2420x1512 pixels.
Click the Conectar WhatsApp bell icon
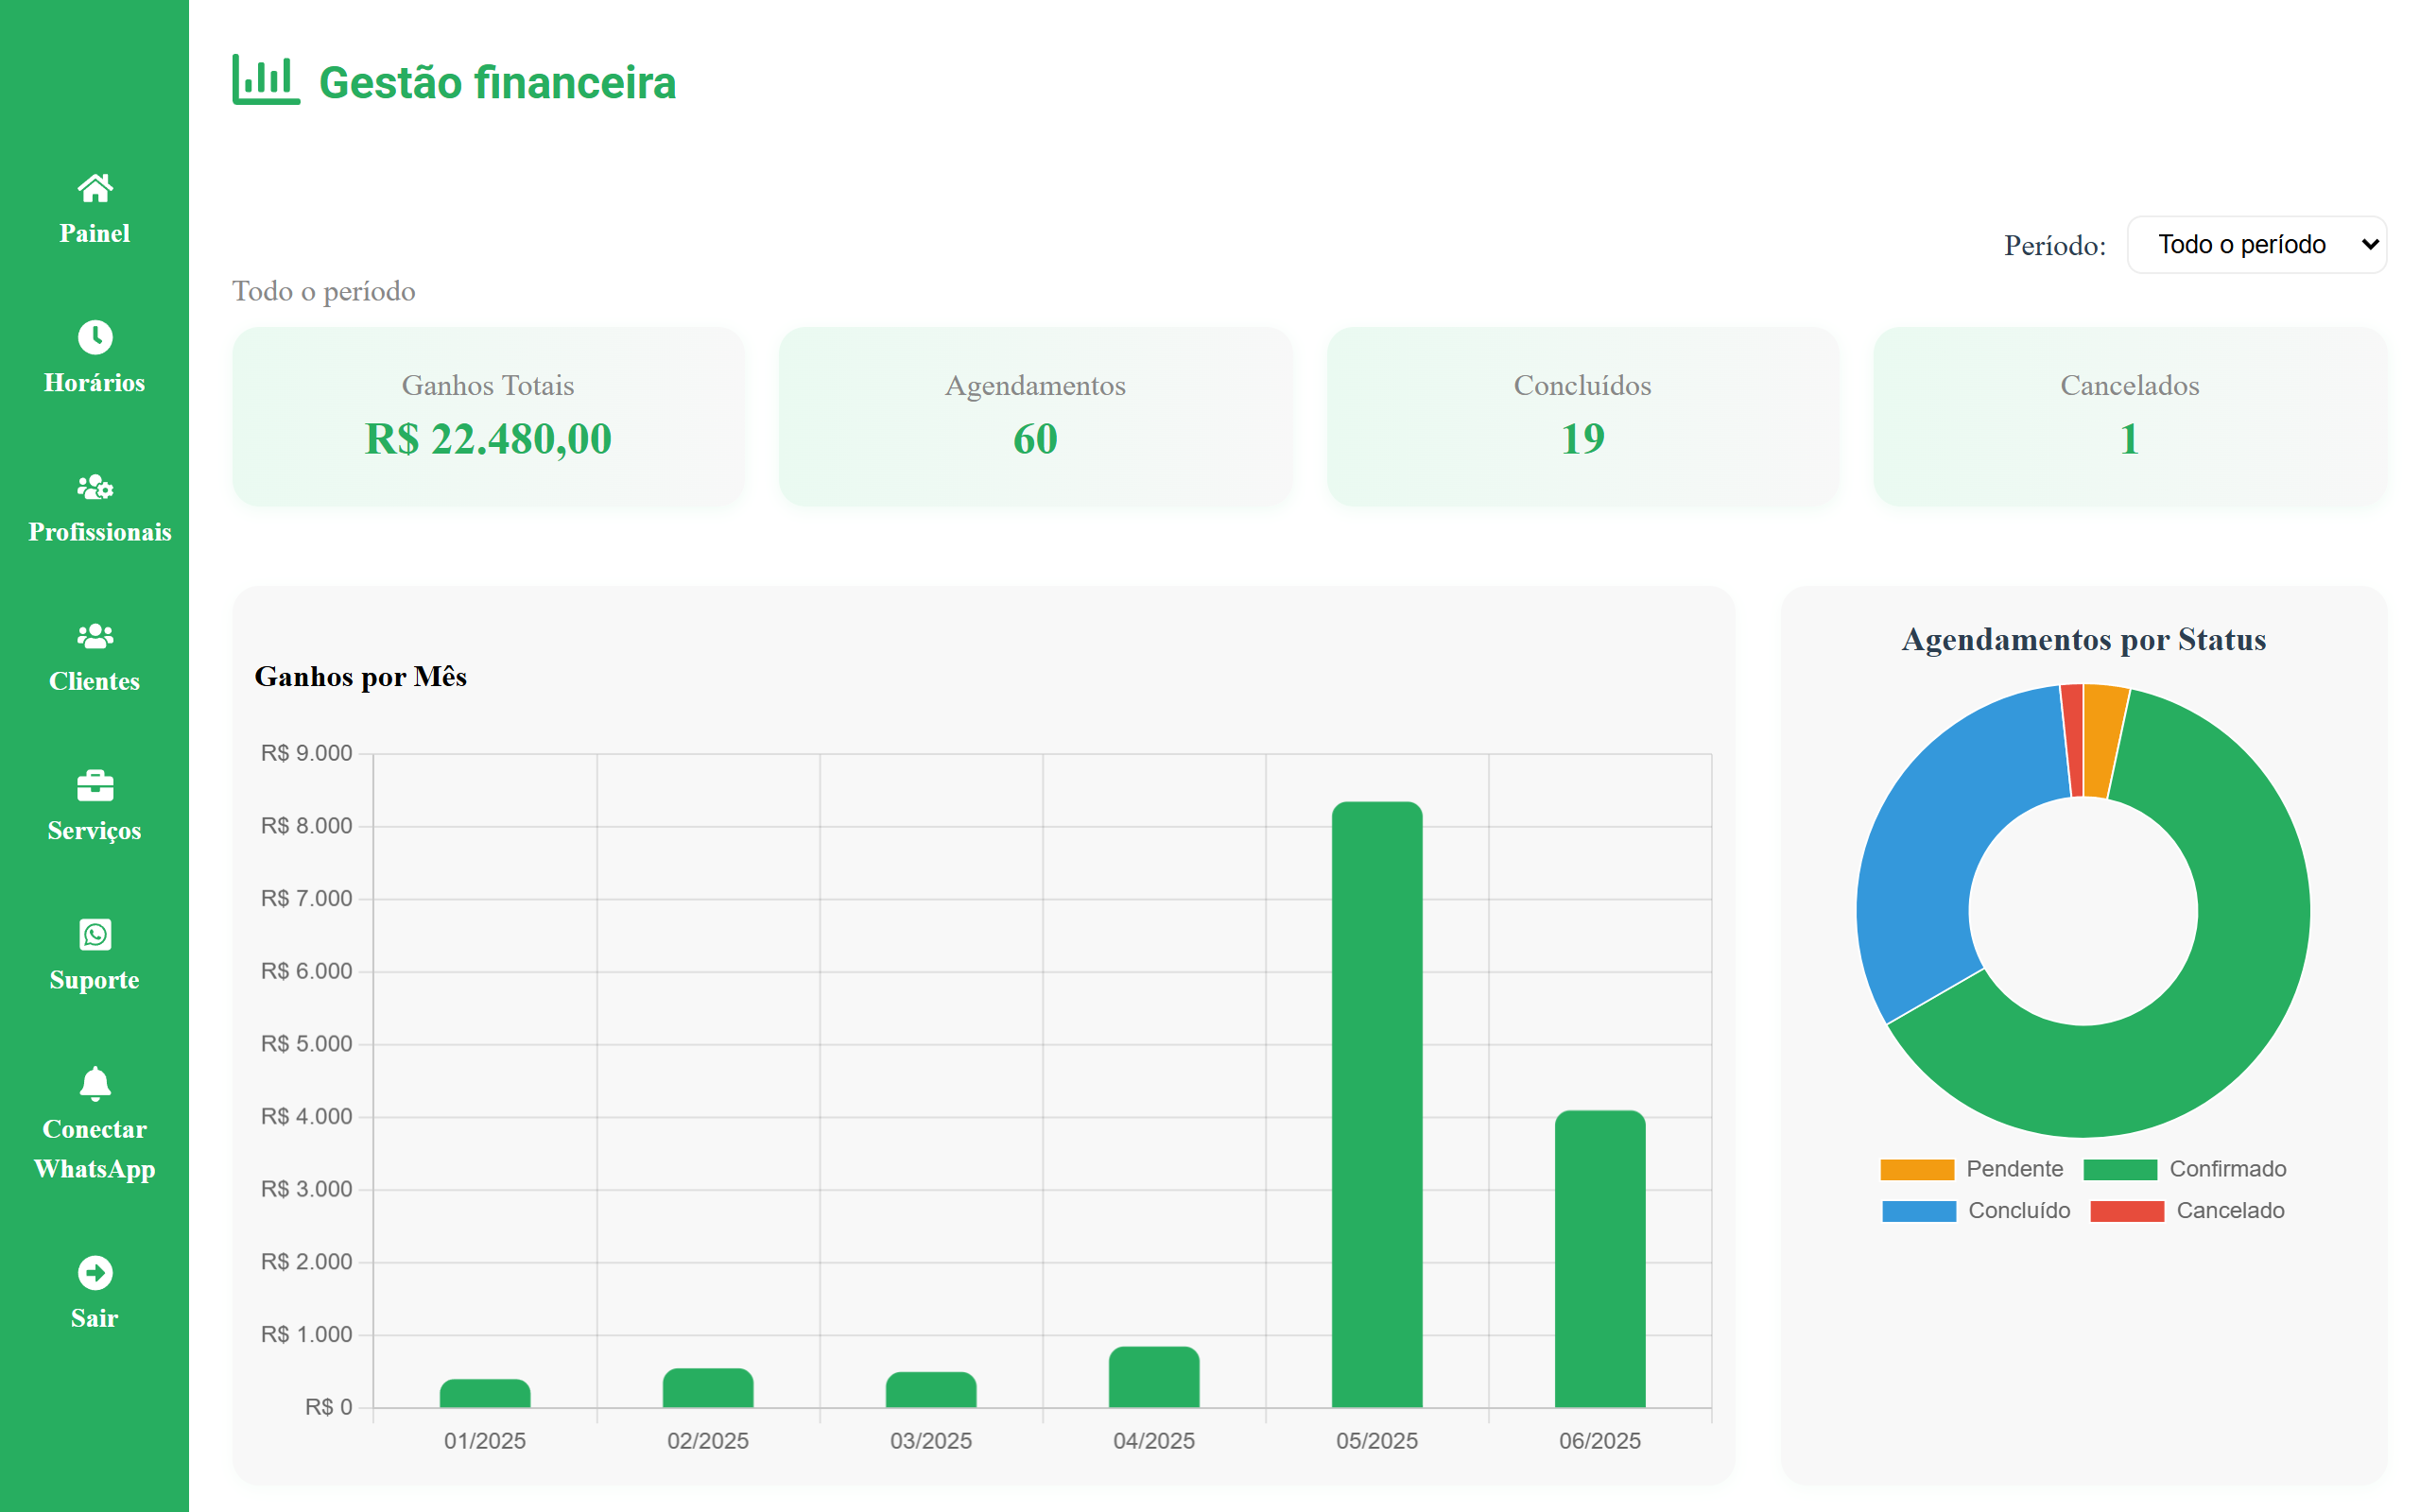point(95,1084)
